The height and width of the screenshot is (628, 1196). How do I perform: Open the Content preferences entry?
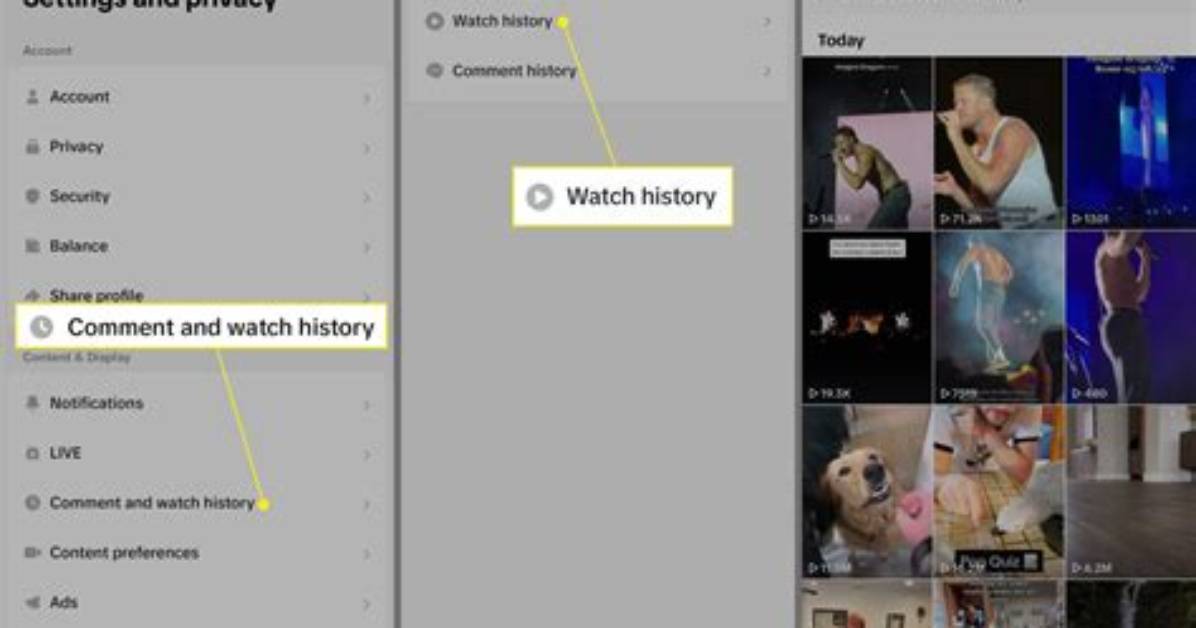click(x=198, y=552)
